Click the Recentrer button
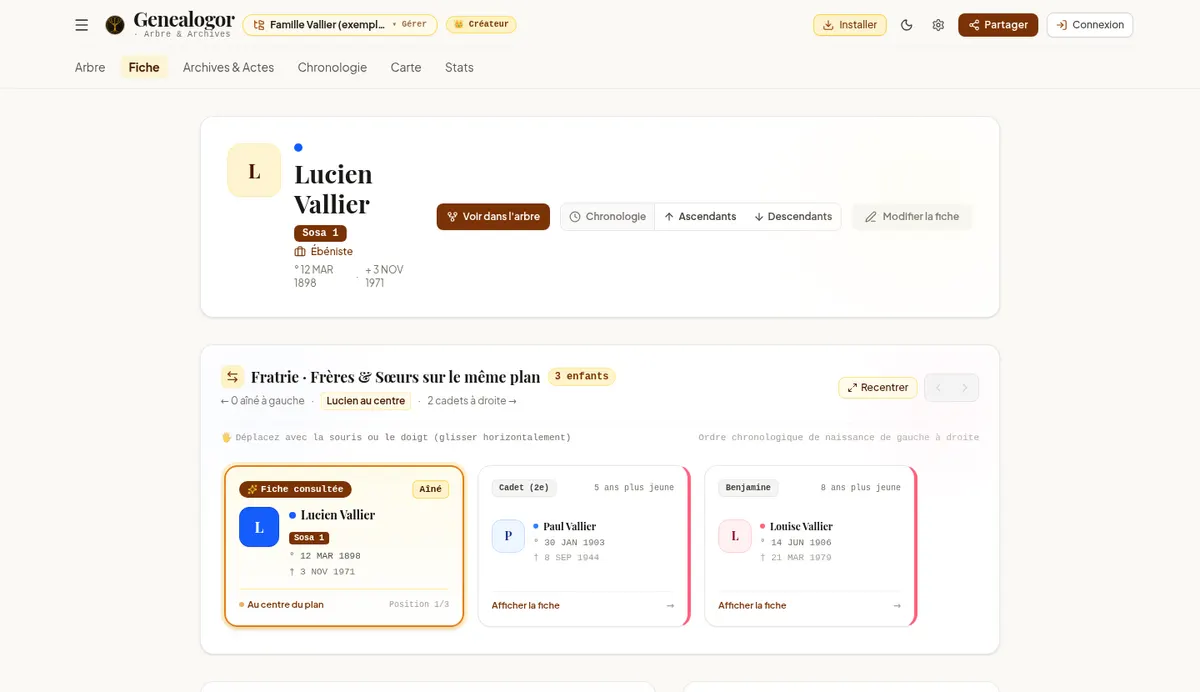The image size is (1200, 692). click(878, 388)
